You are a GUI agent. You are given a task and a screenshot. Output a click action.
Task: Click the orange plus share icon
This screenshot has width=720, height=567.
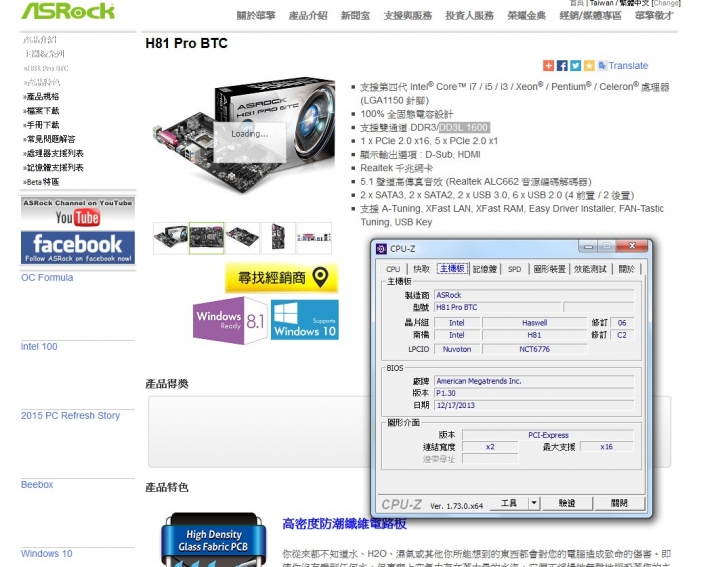tap(548, 66)
